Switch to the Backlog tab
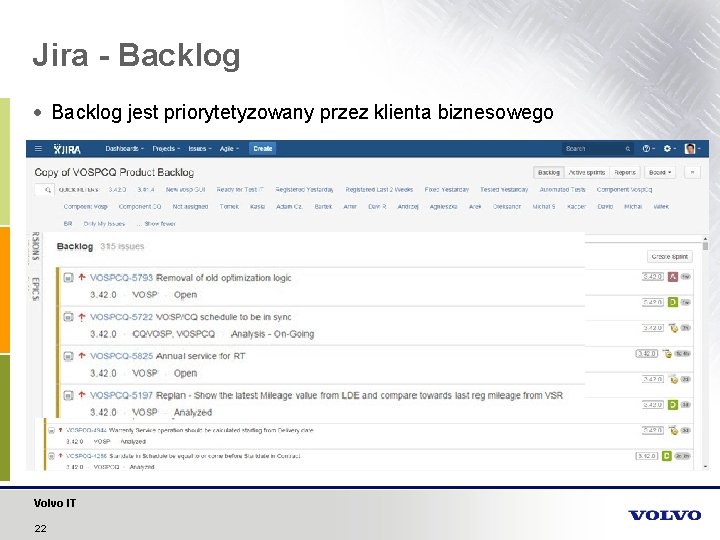Image resolution: width=720 pixels, height=540 pixels. pos(549,173)
